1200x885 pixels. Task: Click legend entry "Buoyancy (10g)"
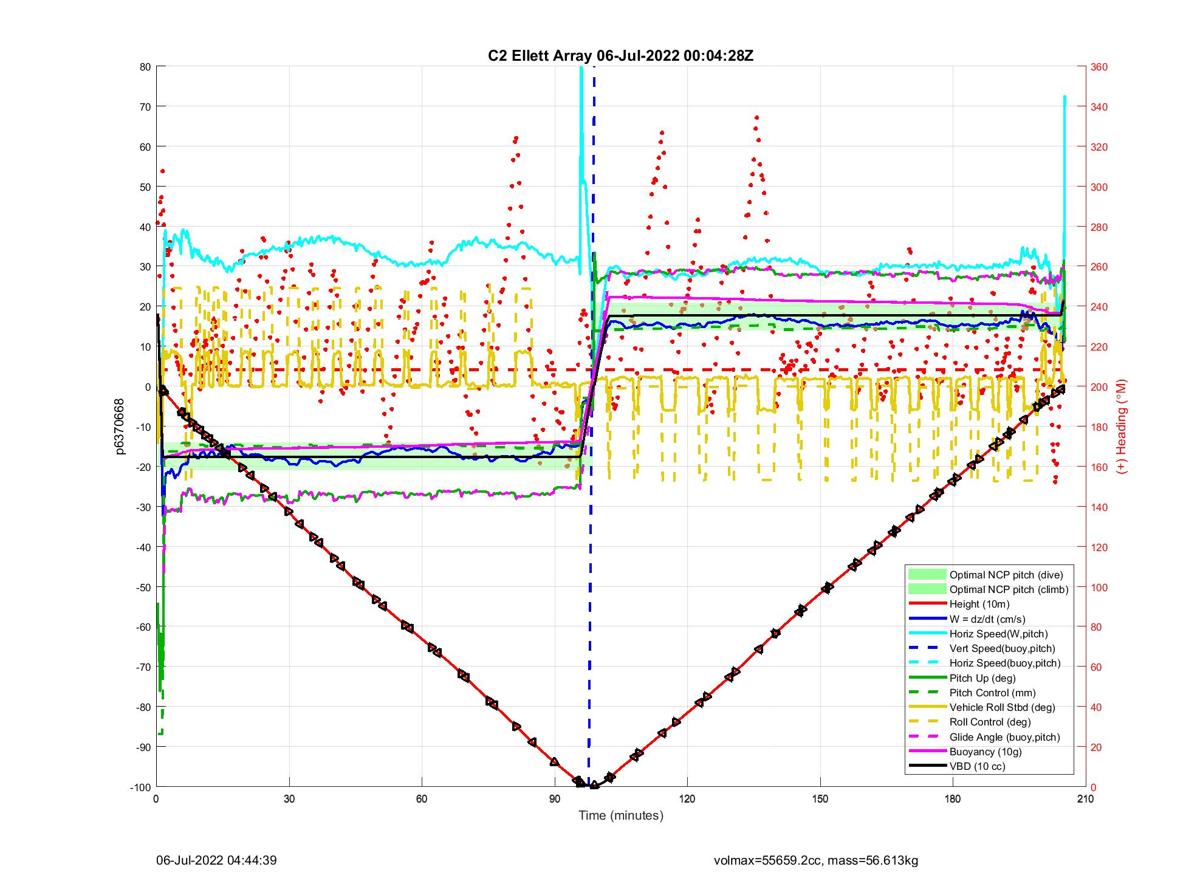coord(986,751)
